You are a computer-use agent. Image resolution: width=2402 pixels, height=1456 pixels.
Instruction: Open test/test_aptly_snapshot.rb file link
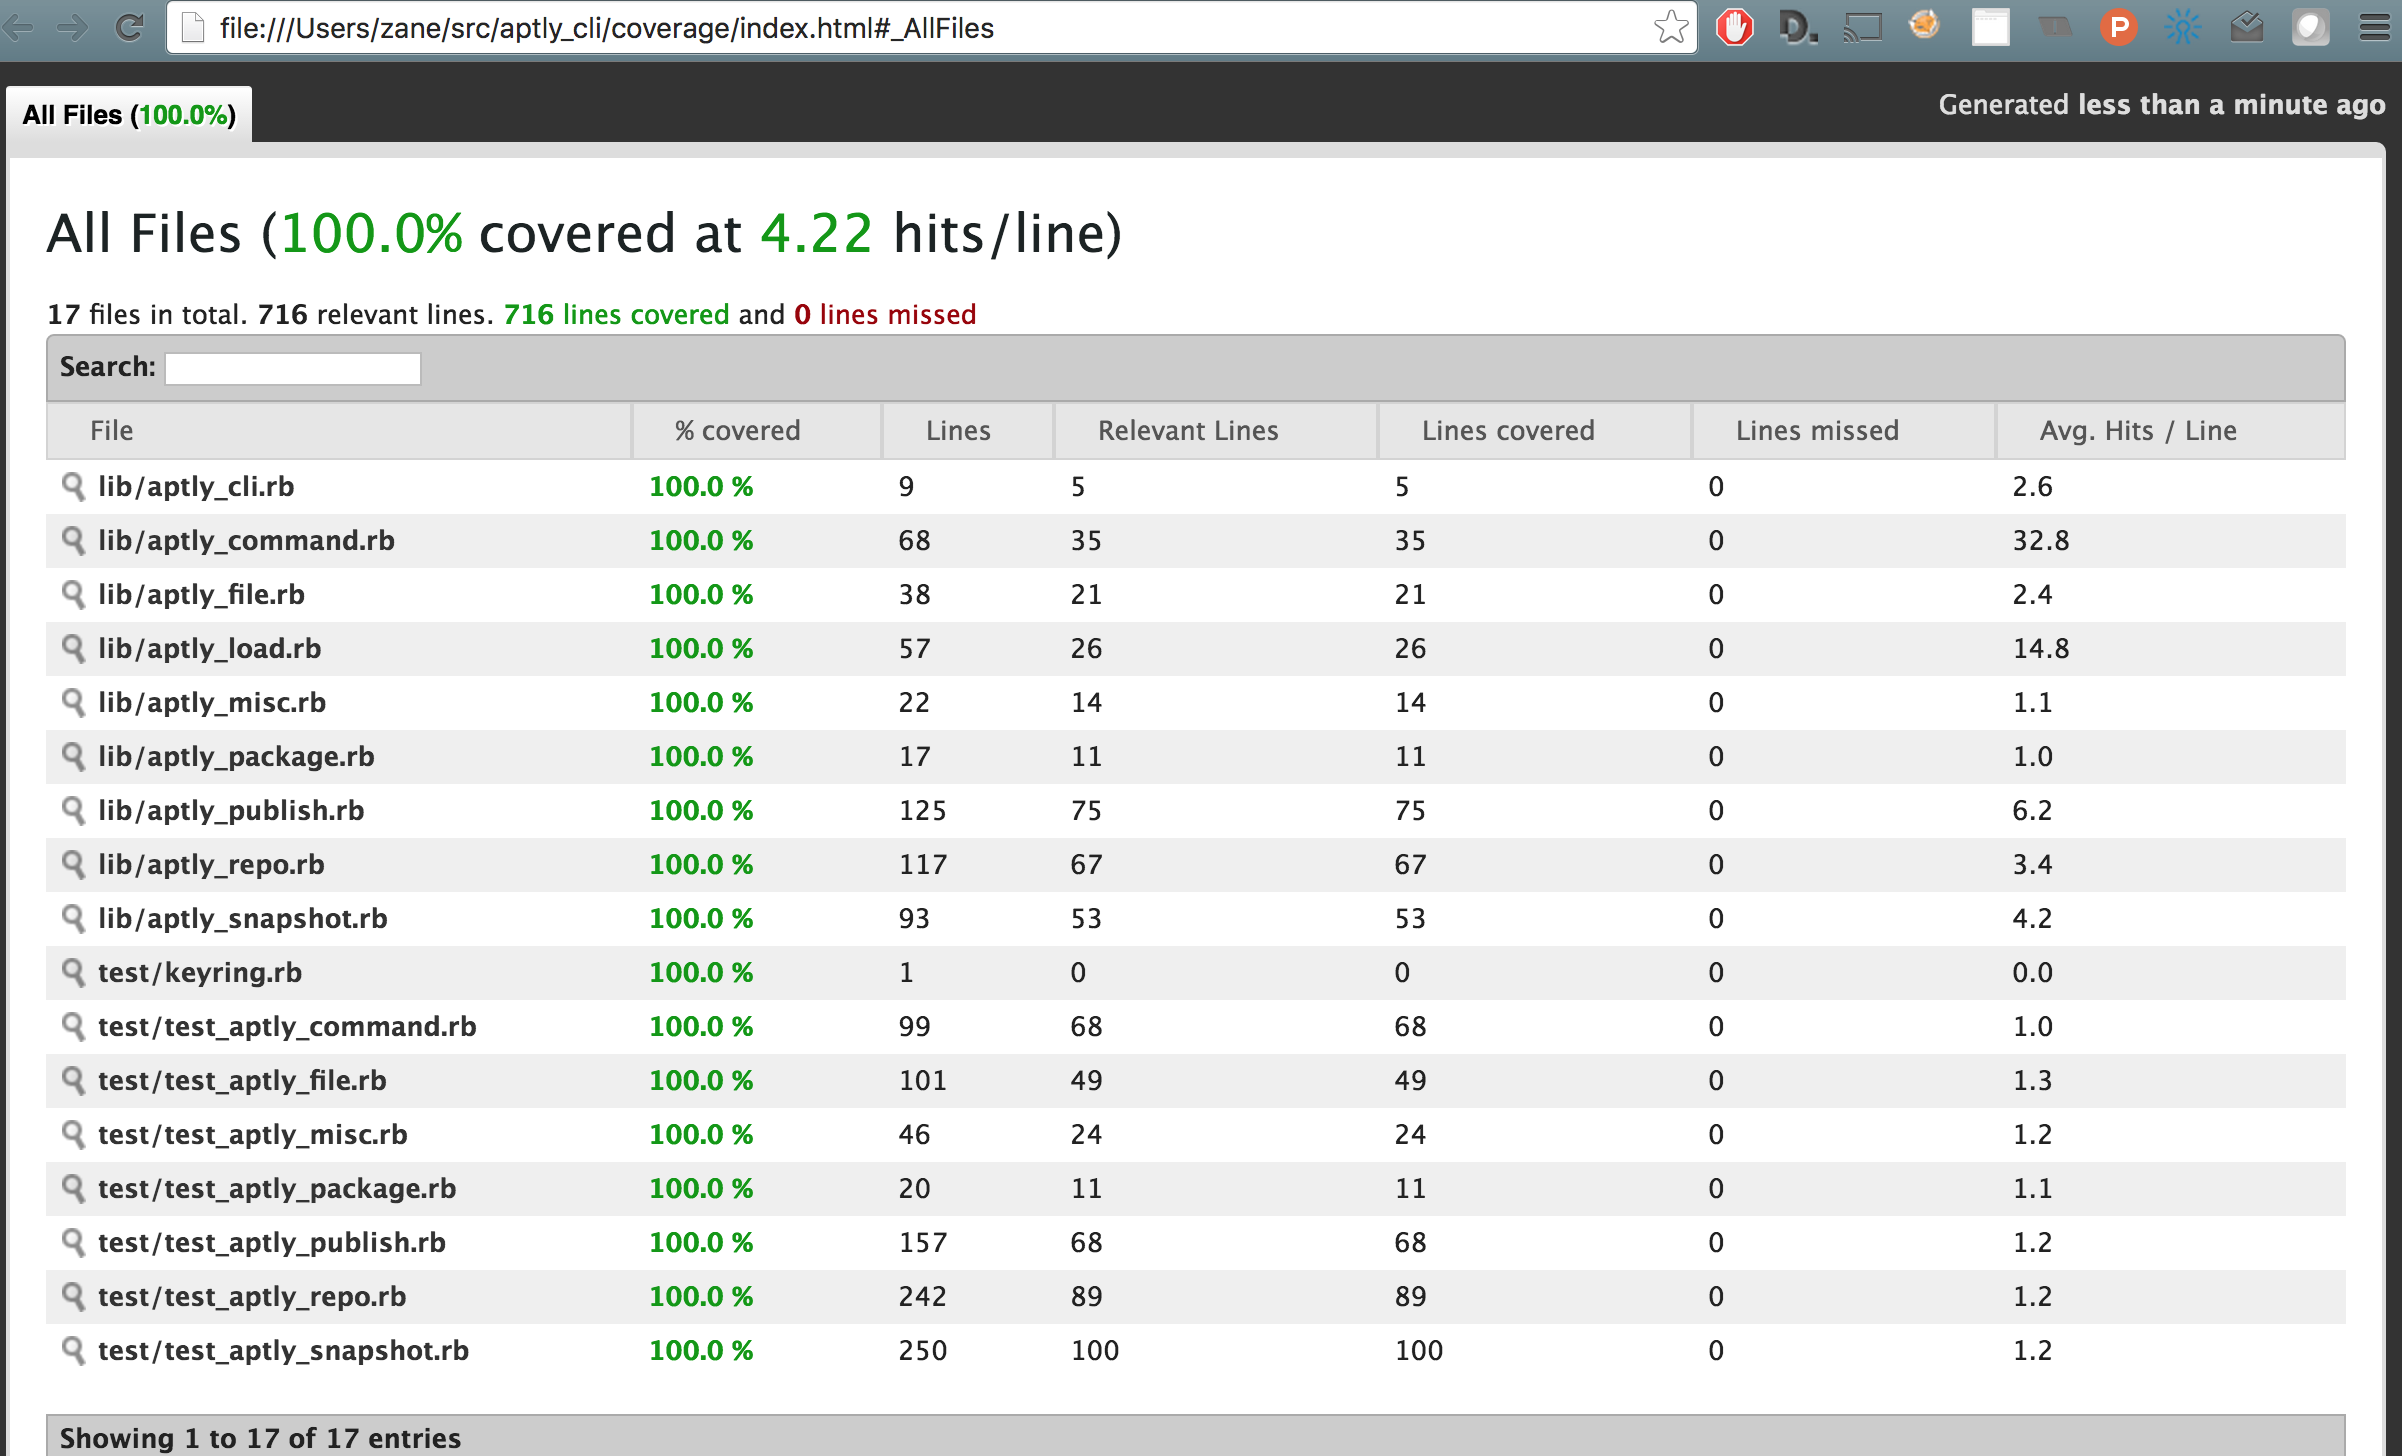pyautogui.click(x=283, y=1351)
